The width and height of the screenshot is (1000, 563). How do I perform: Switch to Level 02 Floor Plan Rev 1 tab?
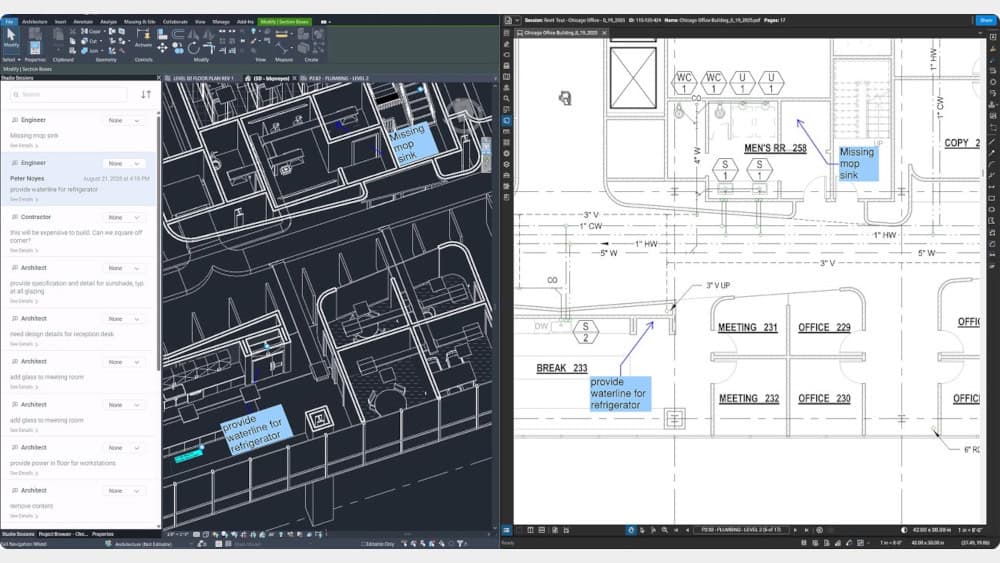coord(203,77)
